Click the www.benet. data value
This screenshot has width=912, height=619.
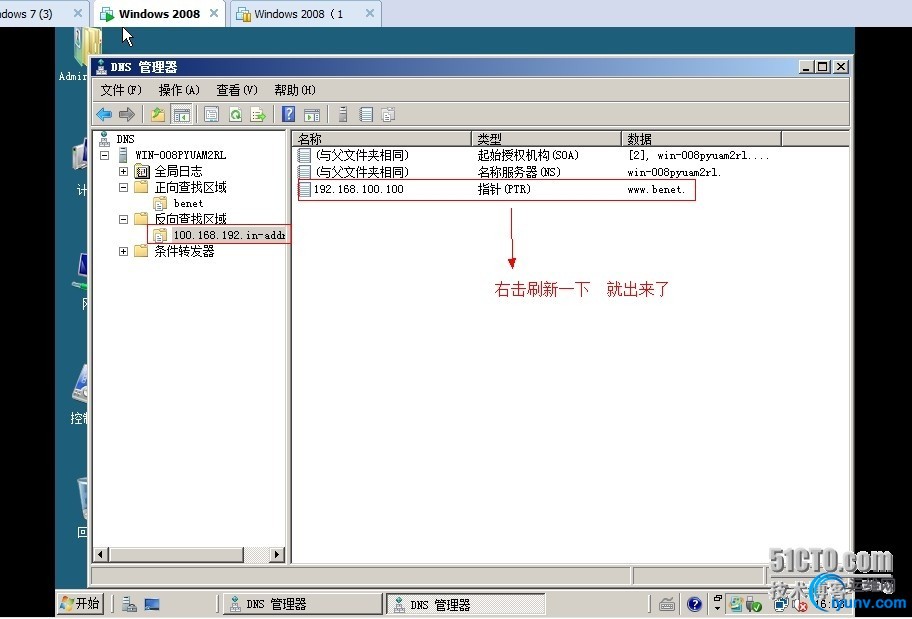pyautogui.click(x=656, y=190)
